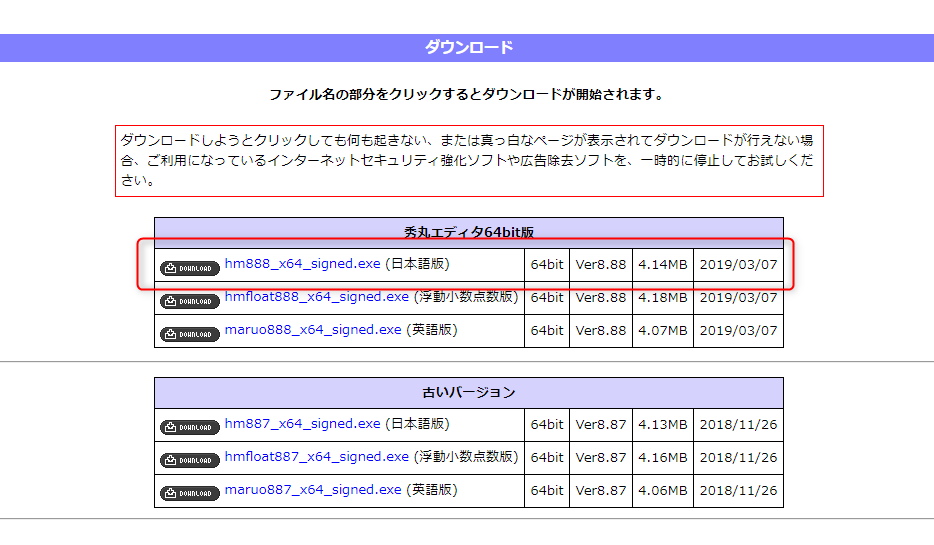Click the download icon beside hmfloat888_x64_signed.exe
Screen dimensions: 934x545
tap(190, 301)
